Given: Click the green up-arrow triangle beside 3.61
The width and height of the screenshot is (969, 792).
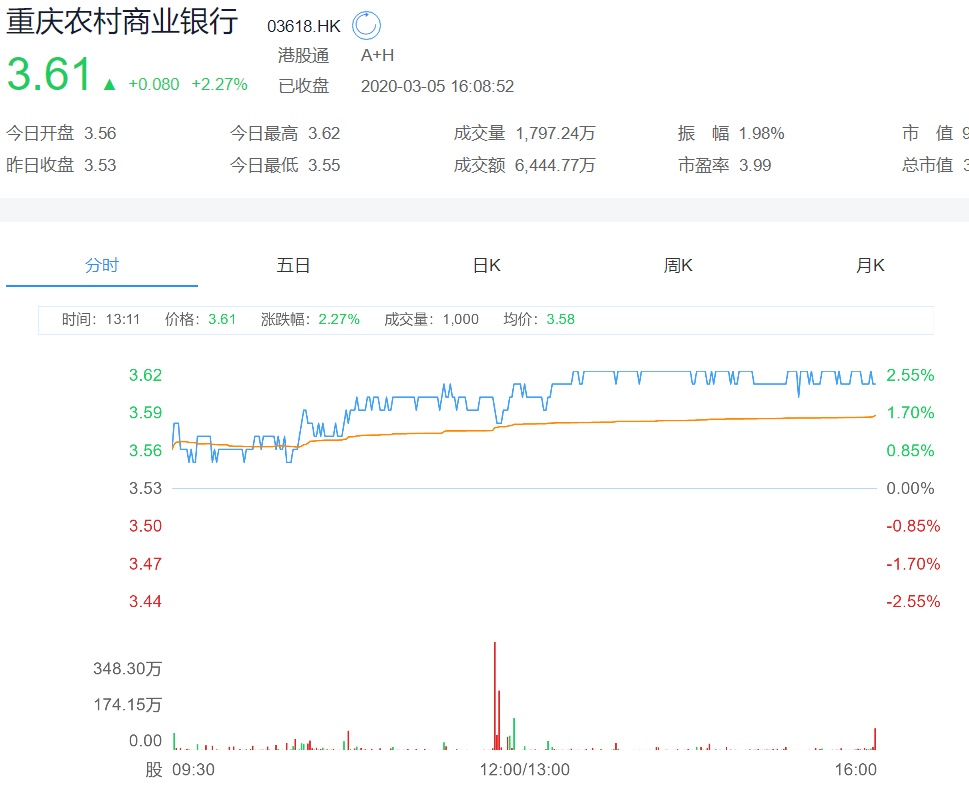Looking at the screenshot, I should (109, 84).
